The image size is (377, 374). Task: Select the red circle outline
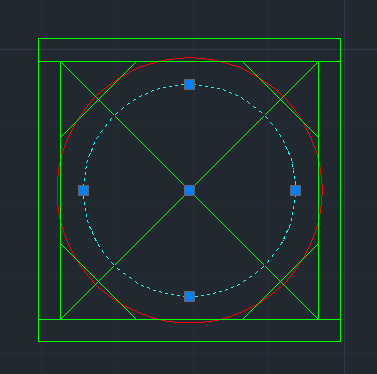(189, 58)
